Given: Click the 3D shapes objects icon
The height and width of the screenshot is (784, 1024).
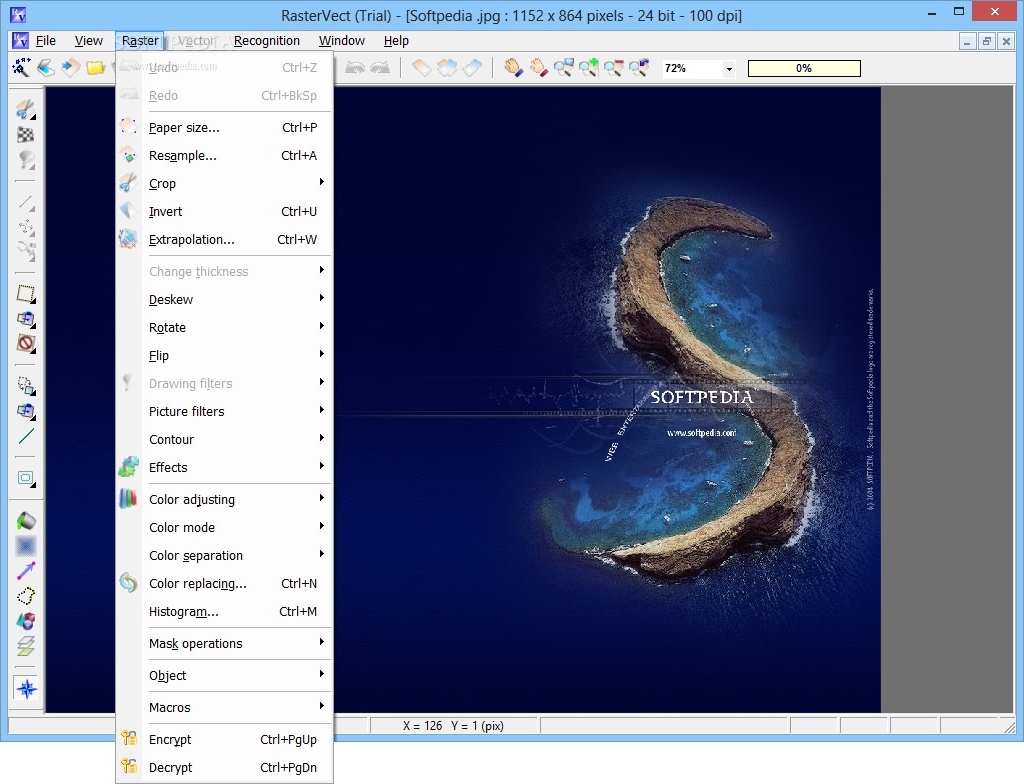Looking at the screenshot, I should click(x=25, y=621).
